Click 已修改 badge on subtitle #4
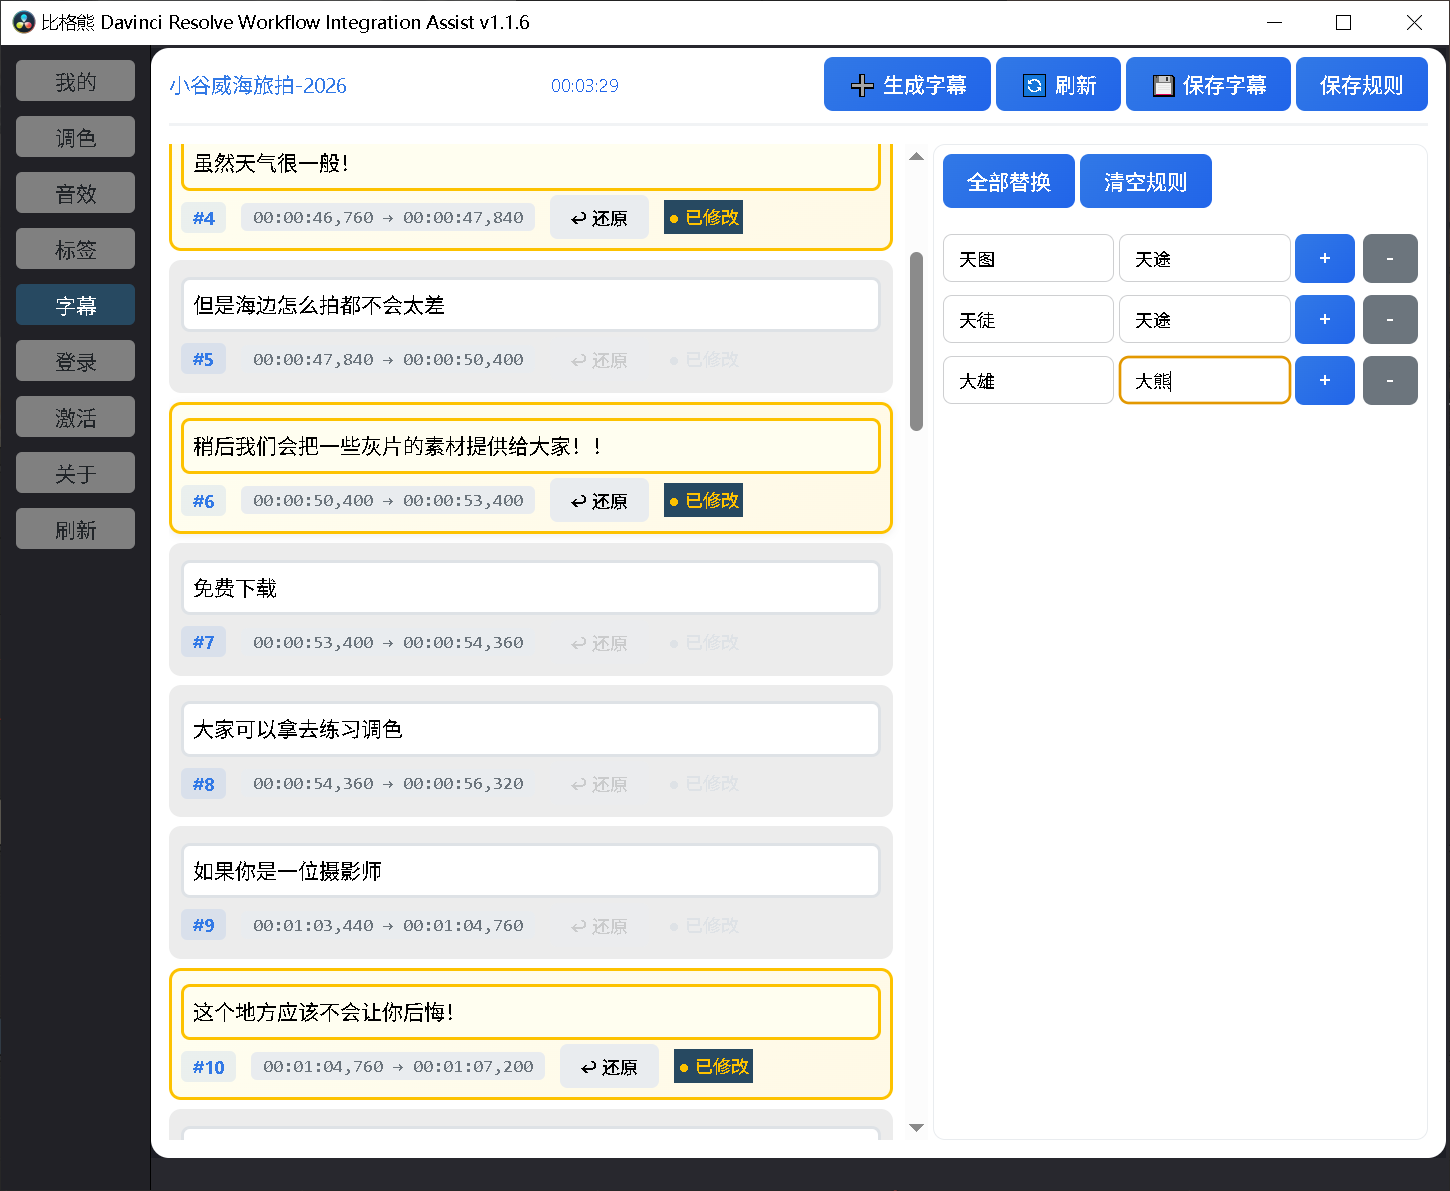This screenshot has height=1191, width=1450. click(703, 218)
